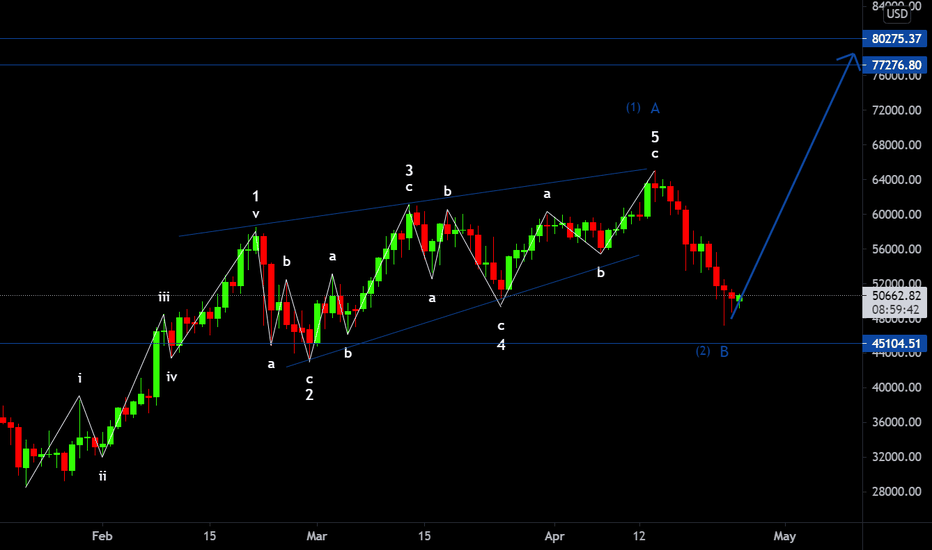
Task: Click the 40000.00 price axis value
Action: click(896, 387)
